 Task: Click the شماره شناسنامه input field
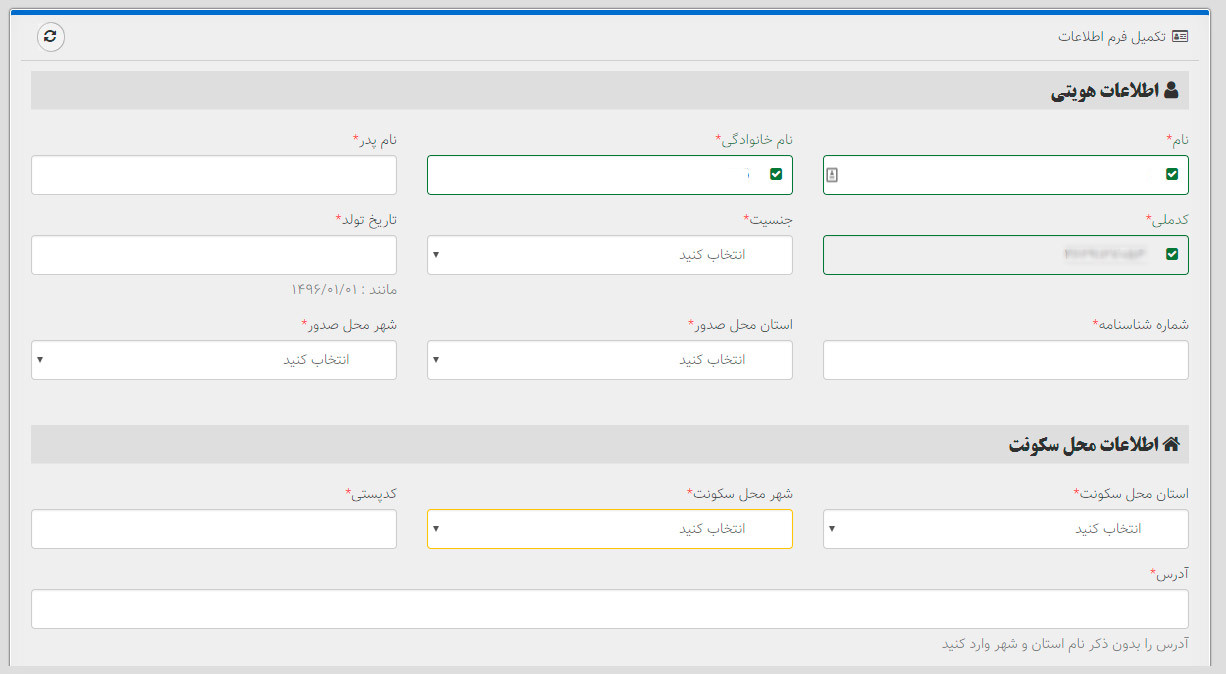click(1005, 360)
